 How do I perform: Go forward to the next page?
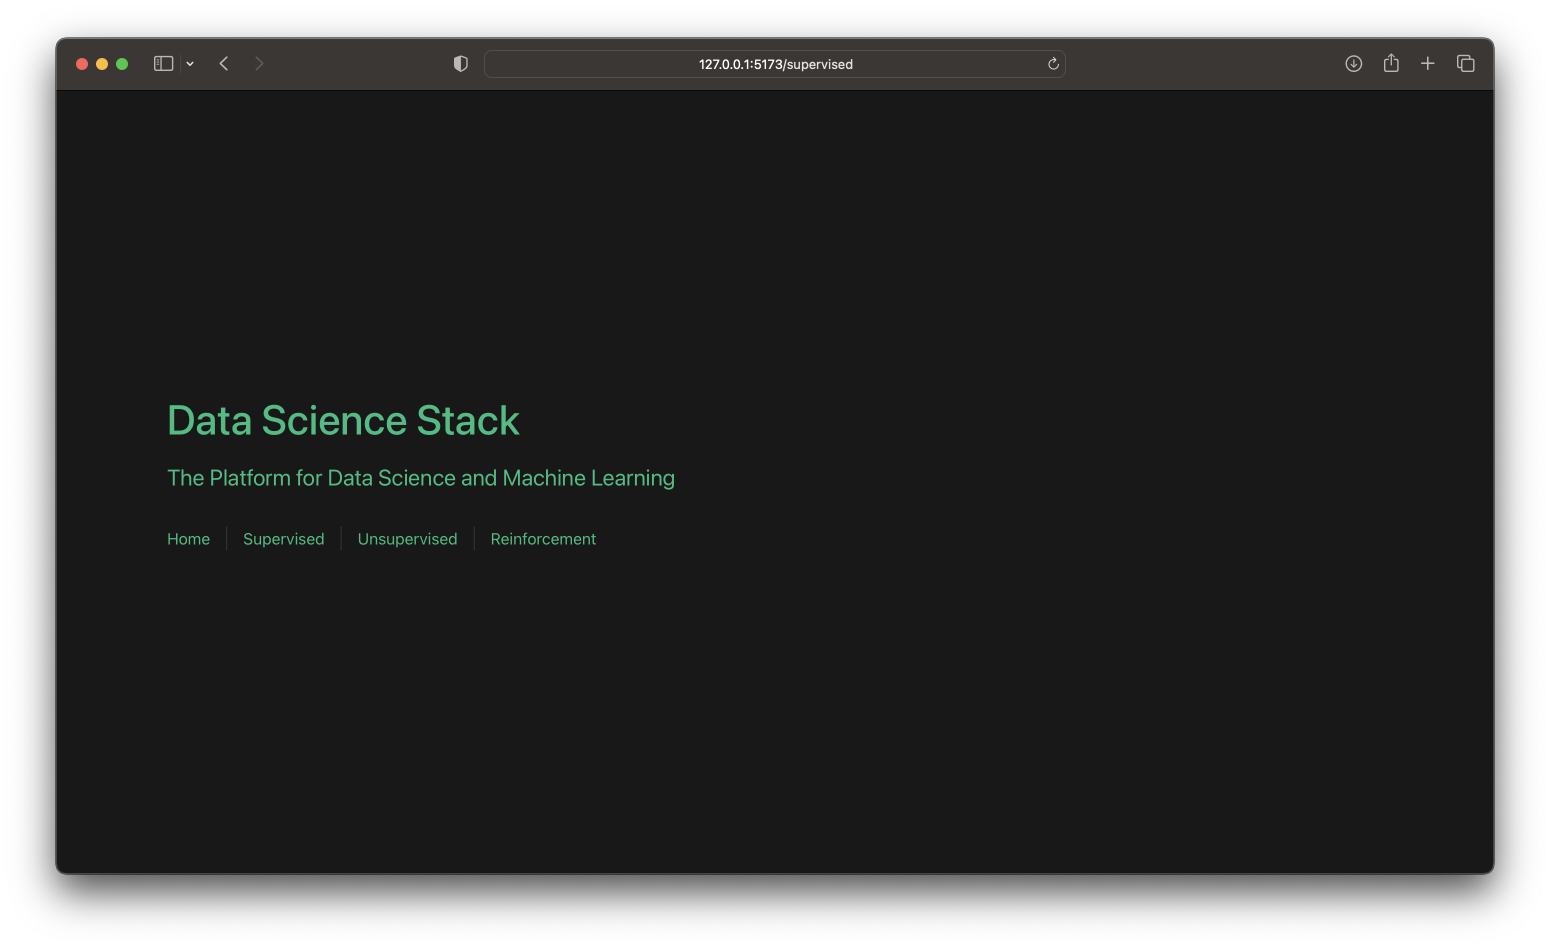point(259,64)
